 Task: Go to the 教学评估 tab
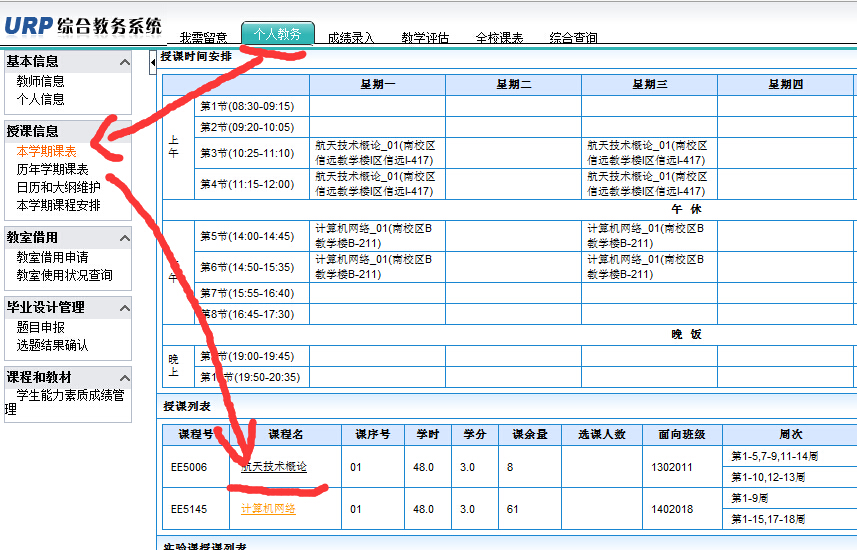425,38
